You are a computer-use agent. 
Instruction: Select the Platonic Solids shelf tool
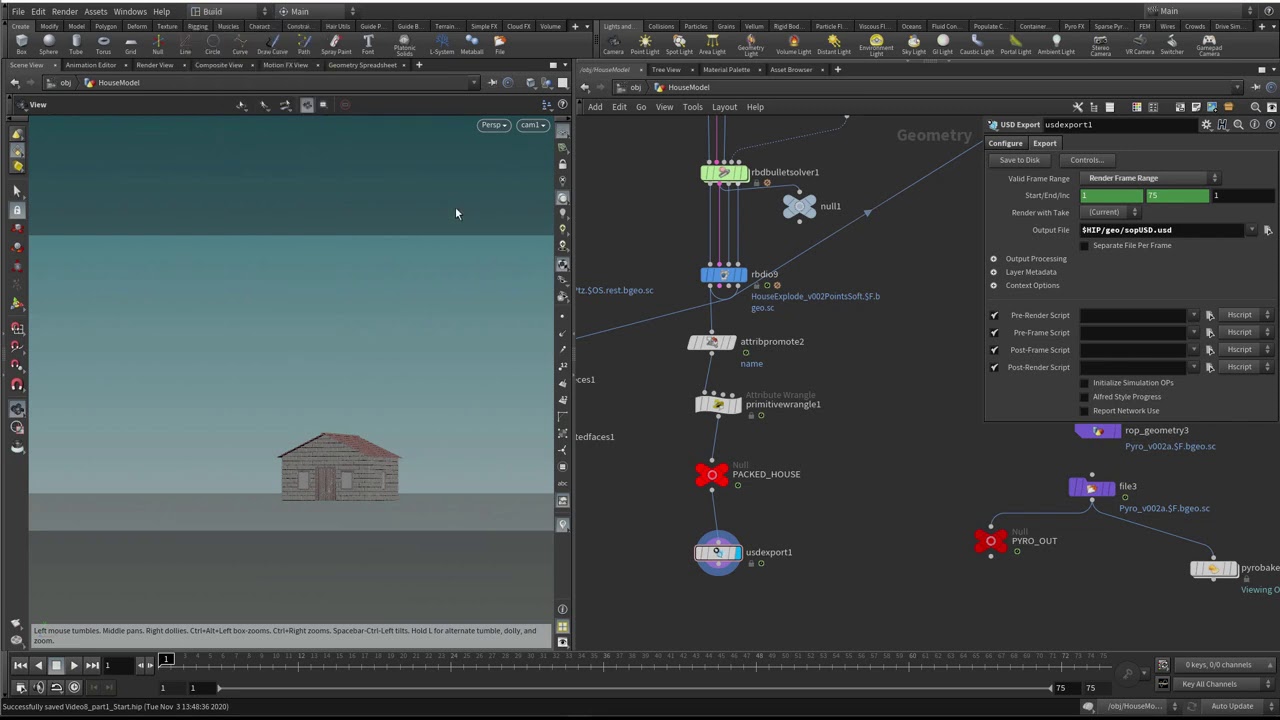click(404, 46)
